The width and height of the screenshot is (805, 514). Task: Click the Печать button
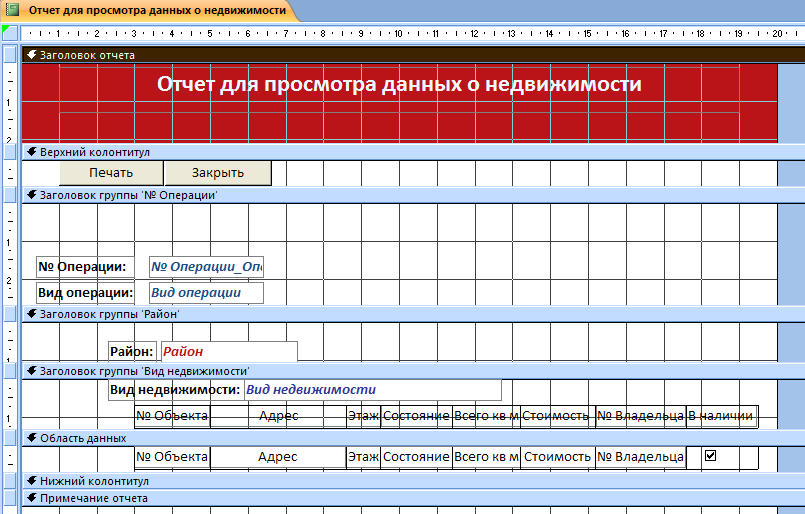point(111,173)
